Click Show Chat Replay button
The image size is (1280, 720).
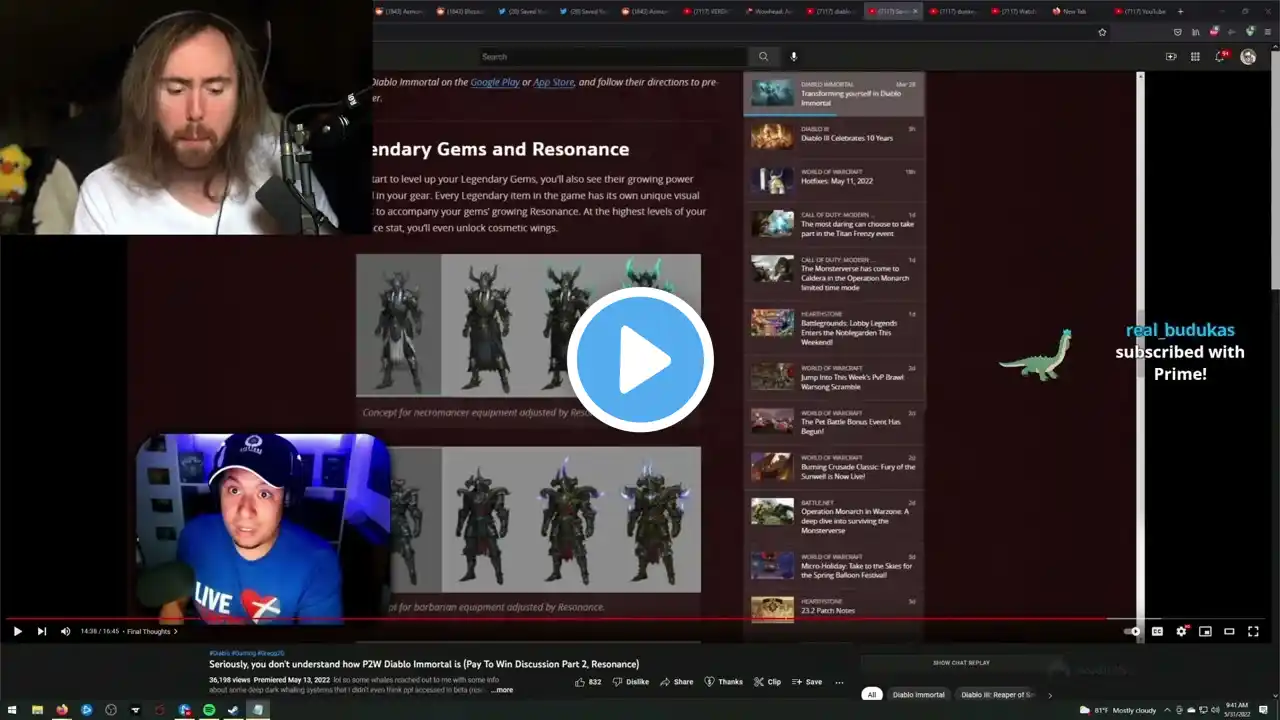click(x=961, y=663)
